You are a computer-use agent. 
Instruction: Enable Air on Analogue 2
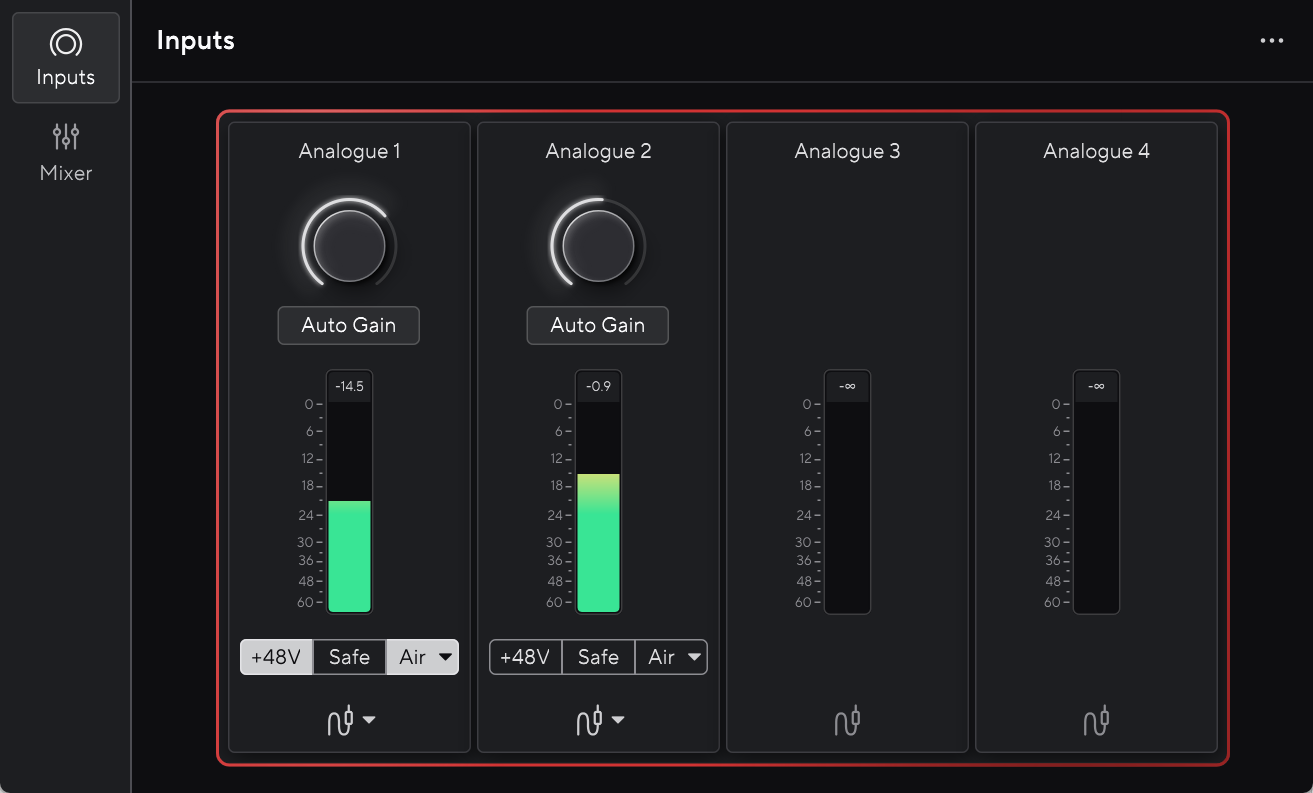tap(661, 657)
